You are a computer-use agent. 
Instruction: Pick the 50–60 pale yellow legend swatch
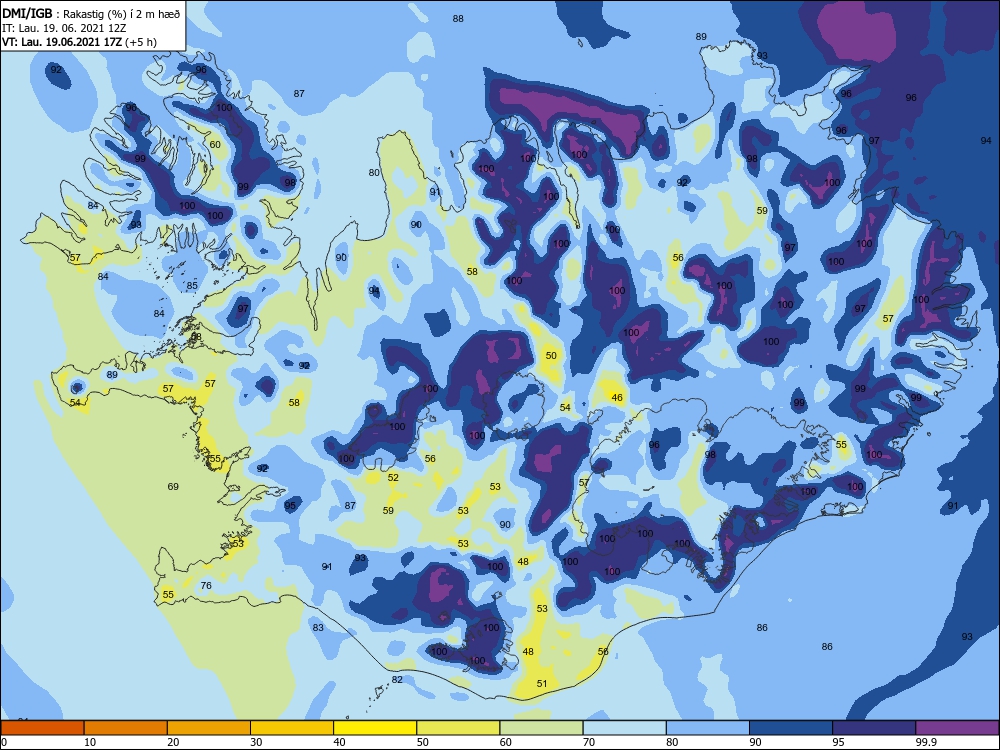pos(458,728)
